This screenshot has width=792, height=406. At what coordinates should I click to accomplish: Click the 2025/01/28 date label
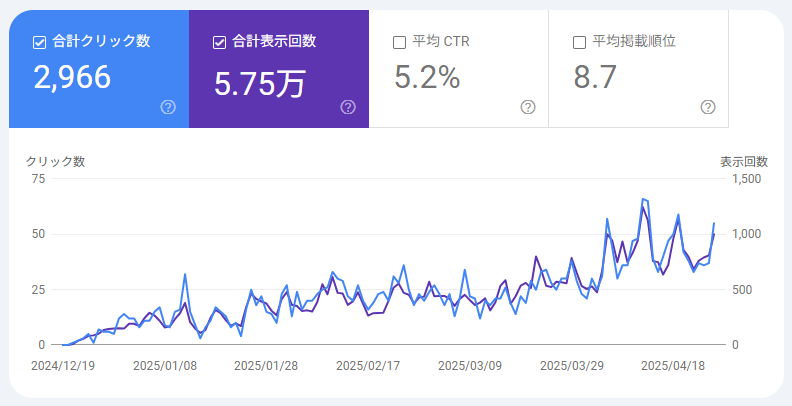click(x=266, y=366)
